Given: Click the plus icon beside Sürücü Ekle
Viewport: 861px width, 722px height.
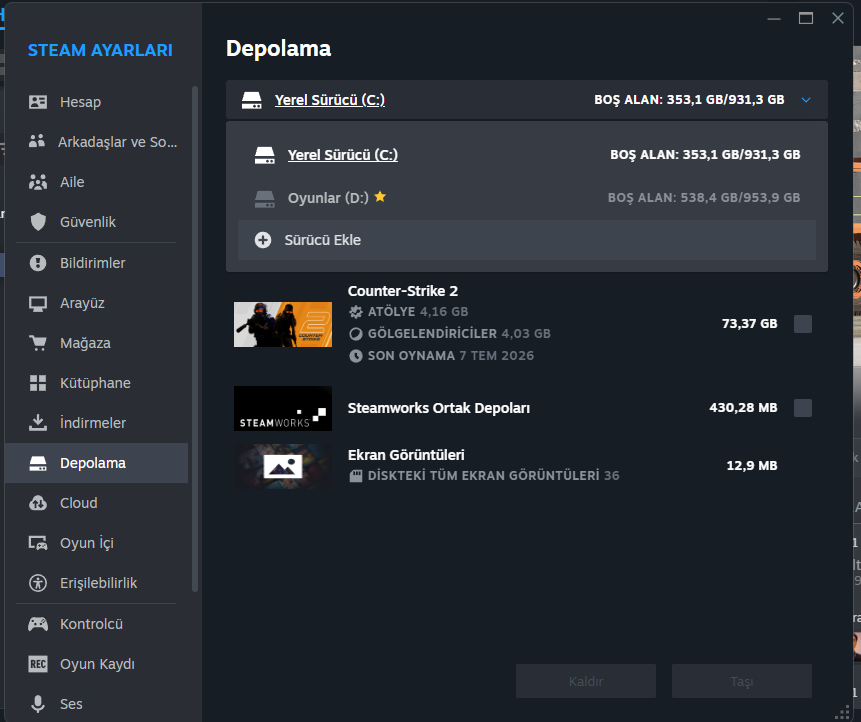Looking at the screenshot, I should [x=263, y=240].
